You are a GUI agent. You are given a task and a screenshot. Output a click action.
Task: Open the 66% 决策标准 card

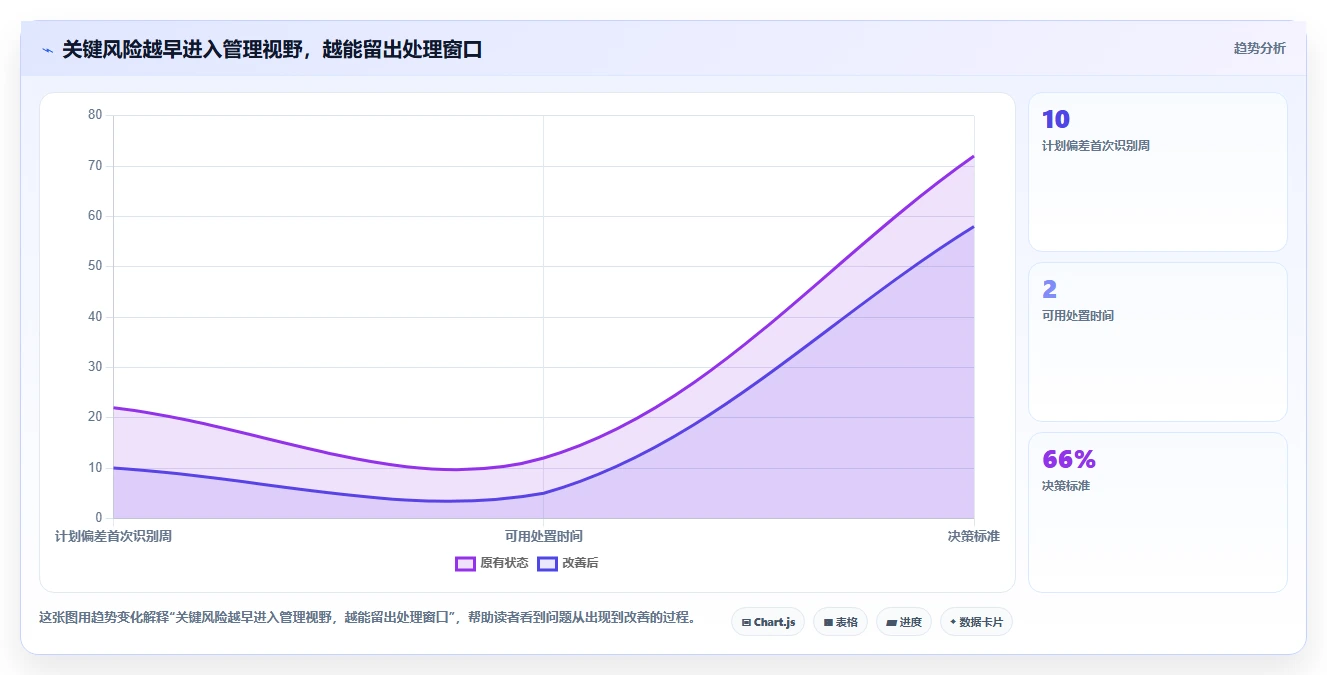click(1157, 512)
